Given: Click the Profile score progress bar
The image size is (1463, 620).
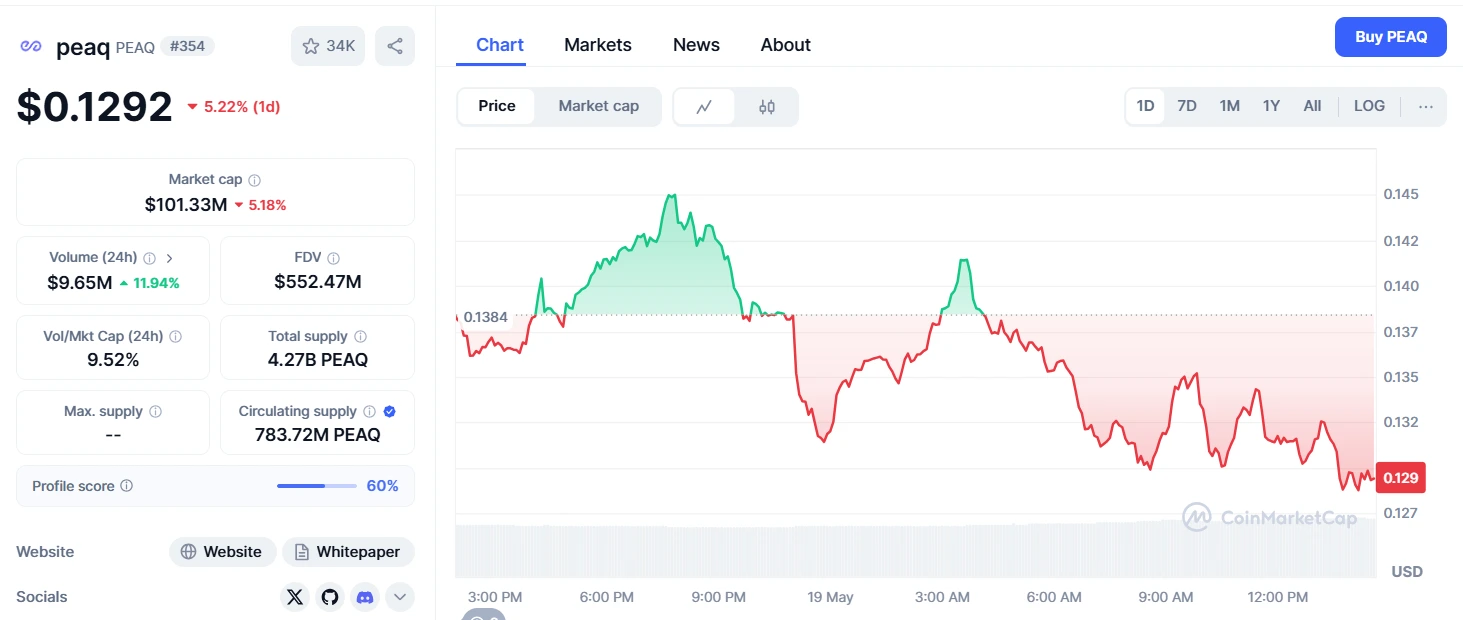Looking at the screenshot, I should (317, 486).
